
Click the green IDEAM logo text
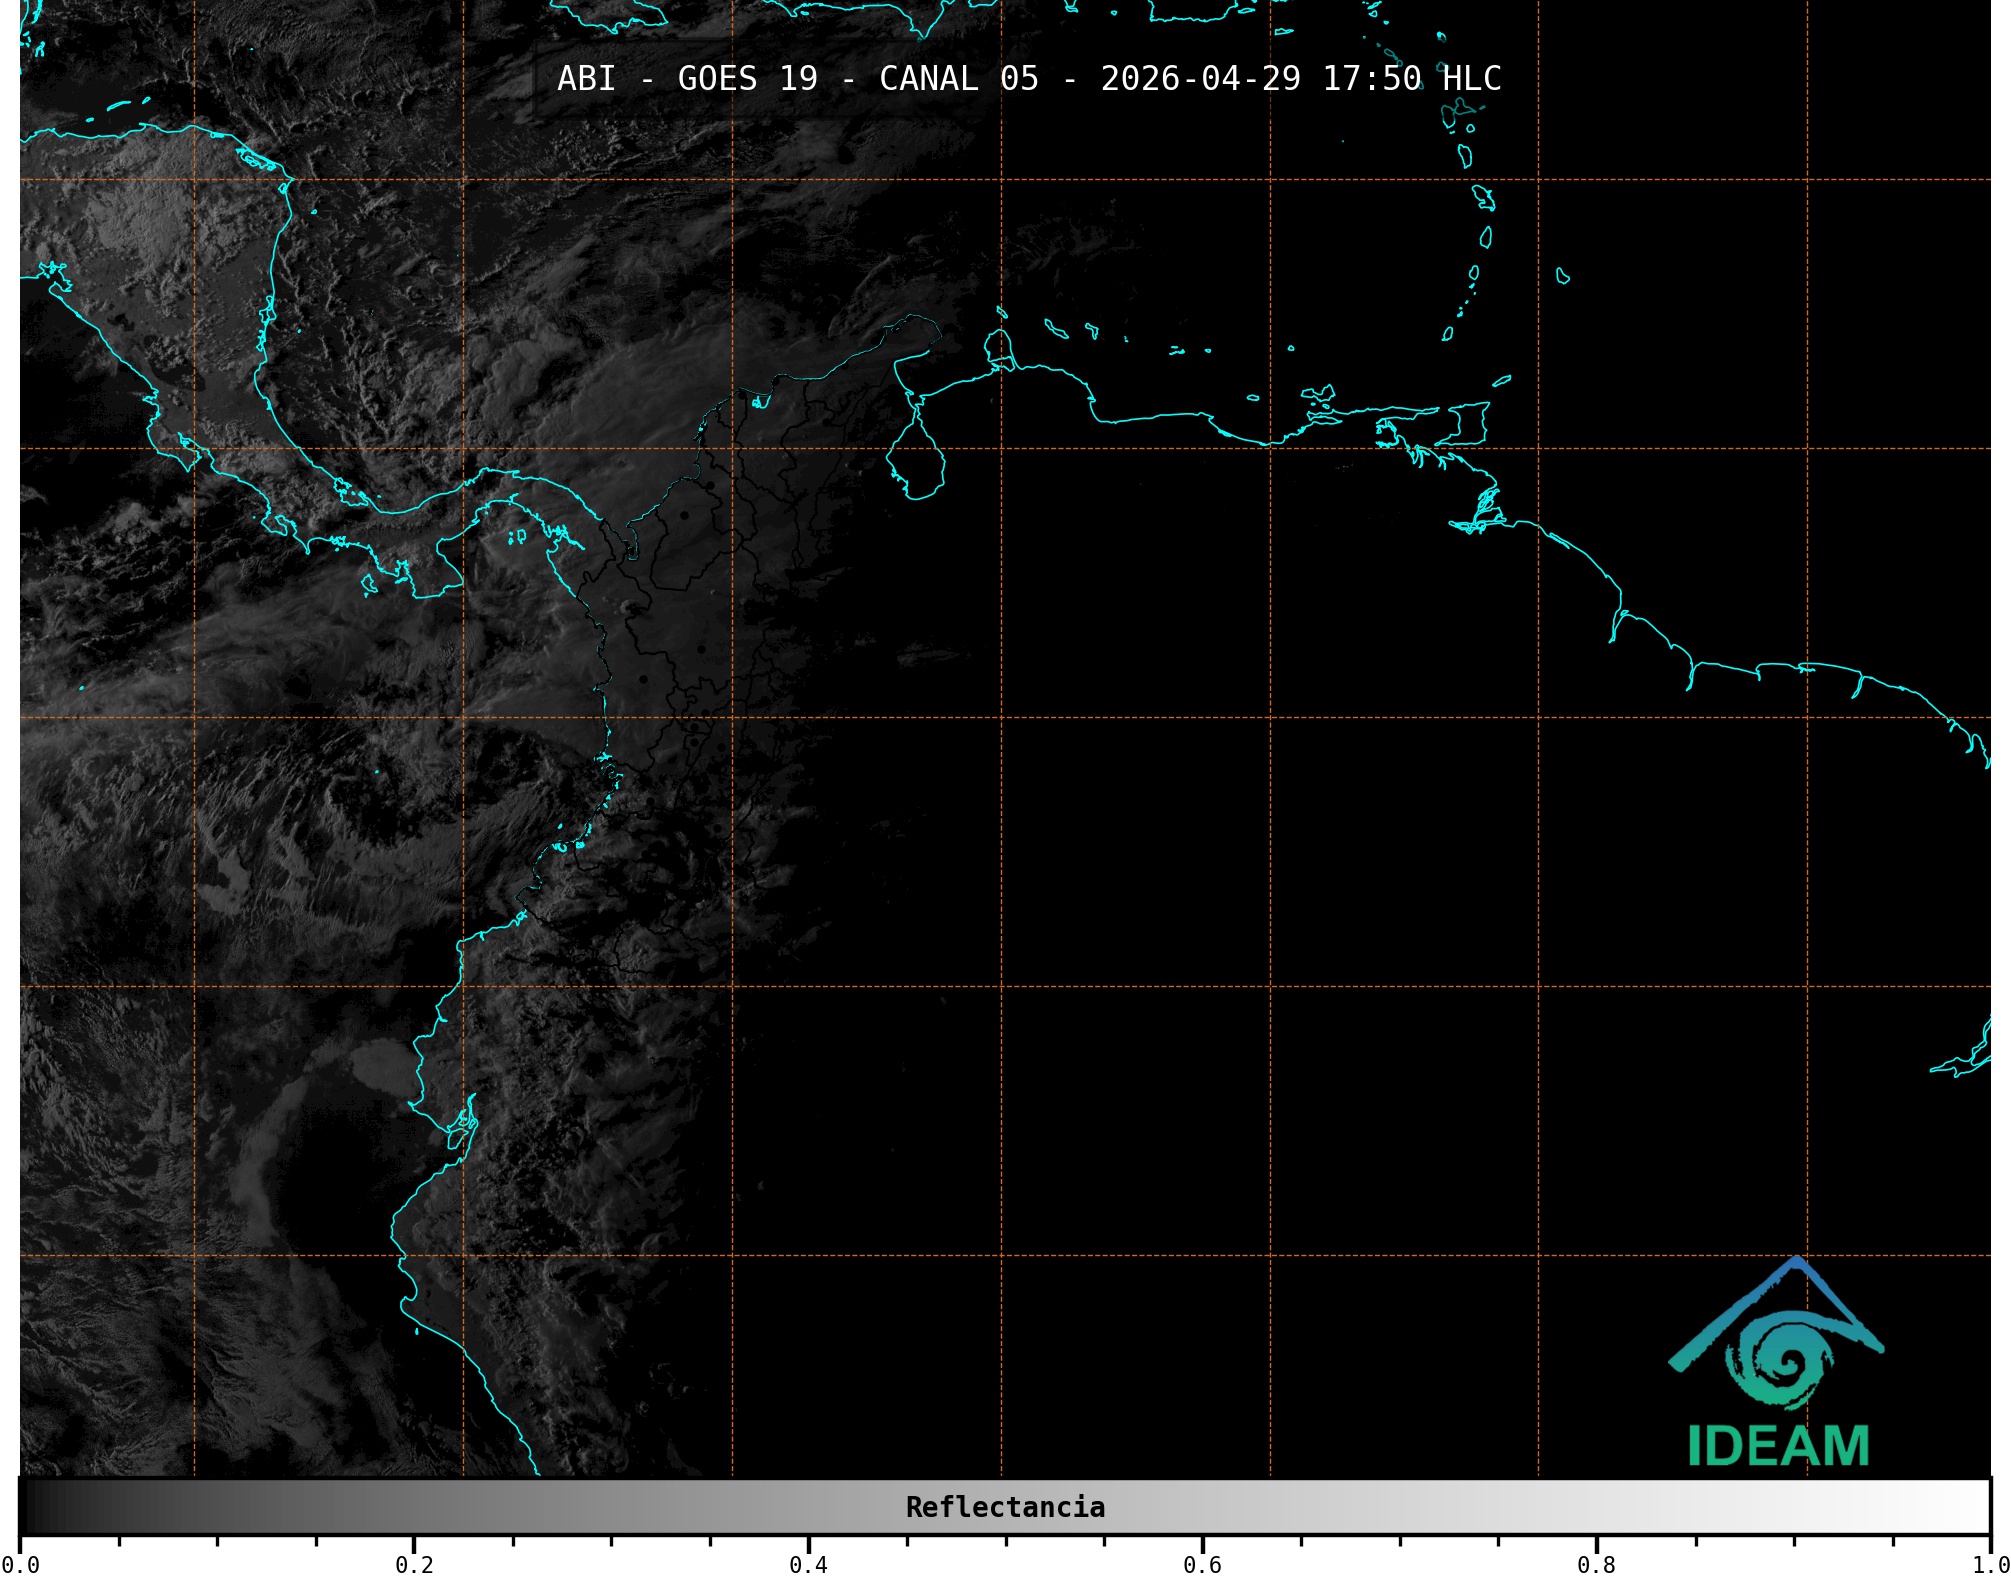pyautogui.click(x=1778, y=1446)
